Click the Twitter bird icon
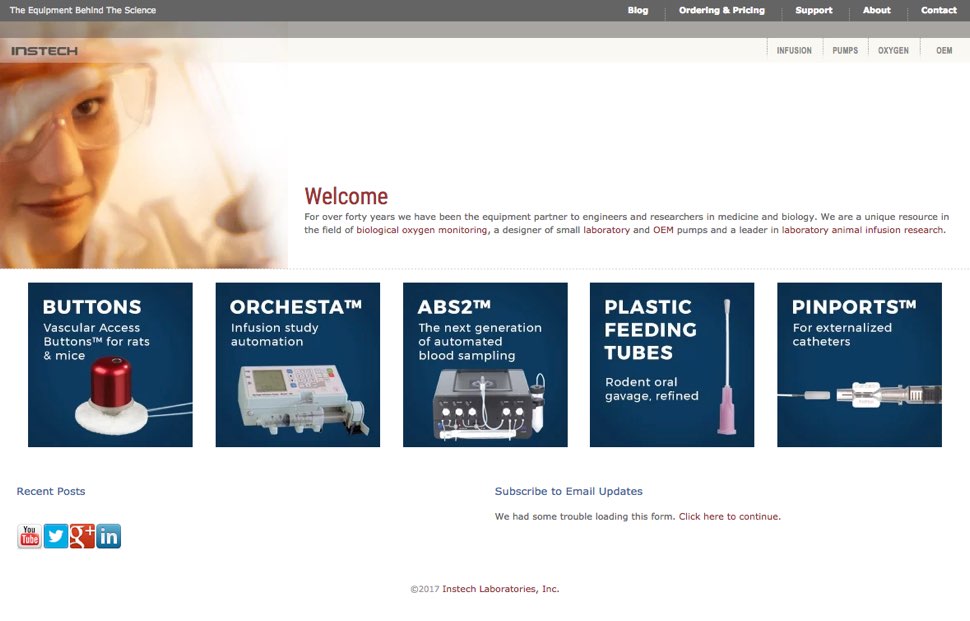Image resolution: width=970 pixels, height=621 pixels. click(55, 536)
